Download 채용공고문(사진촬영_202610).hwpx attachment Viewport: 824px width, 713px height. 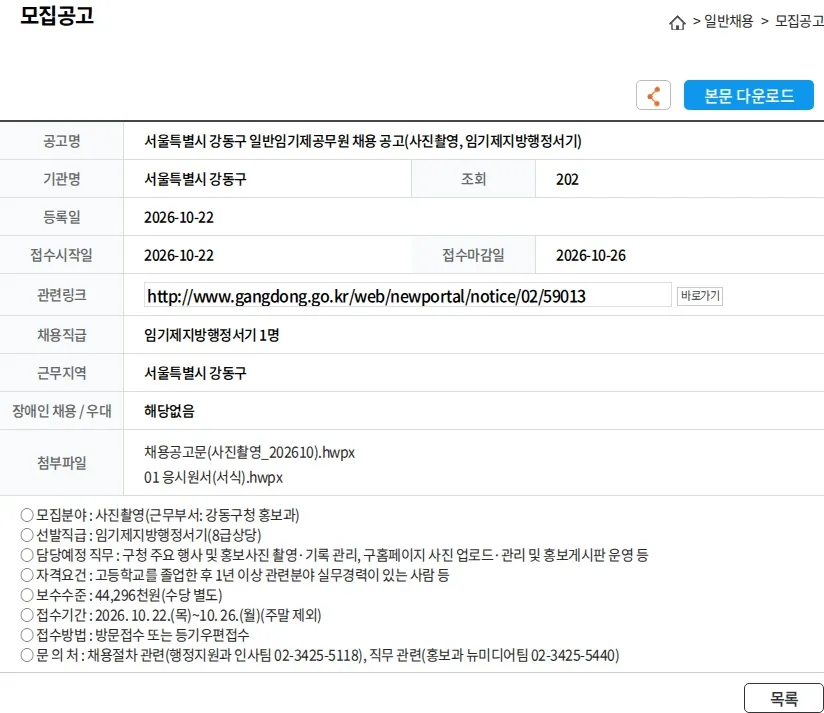coord(250,452)
